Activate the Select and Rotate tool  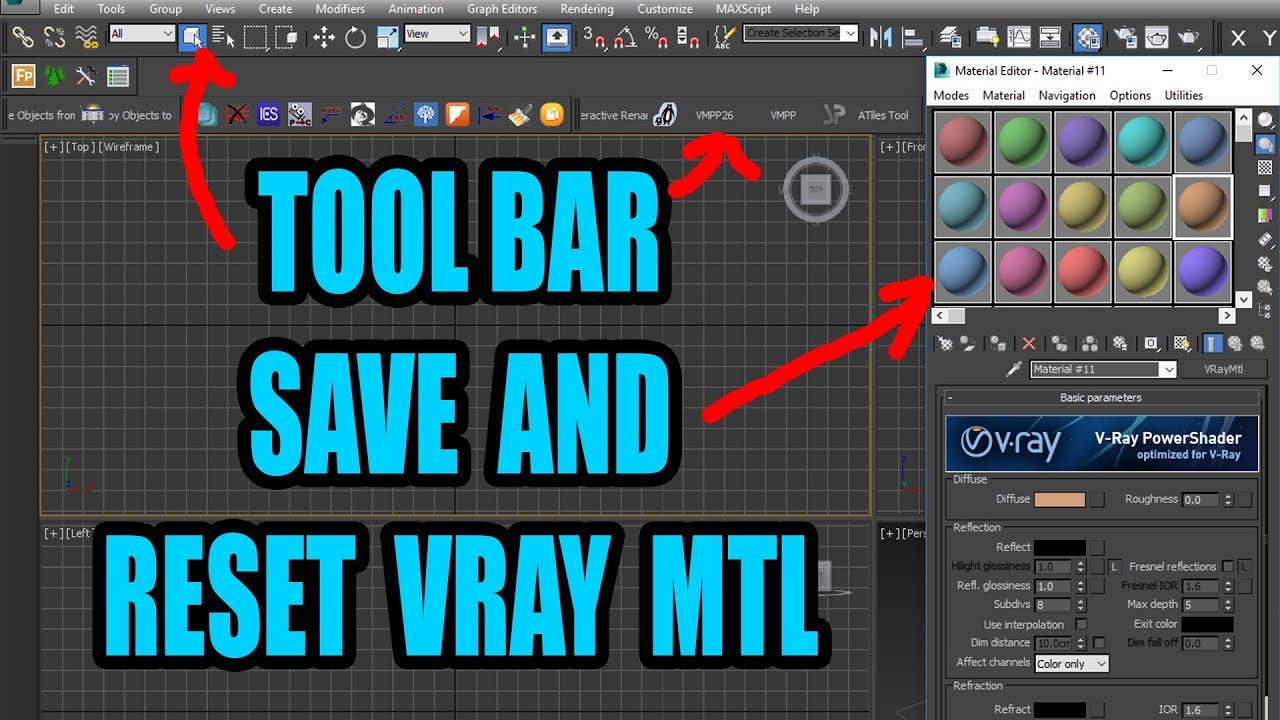pyautogui.click(x=355, y=38)
